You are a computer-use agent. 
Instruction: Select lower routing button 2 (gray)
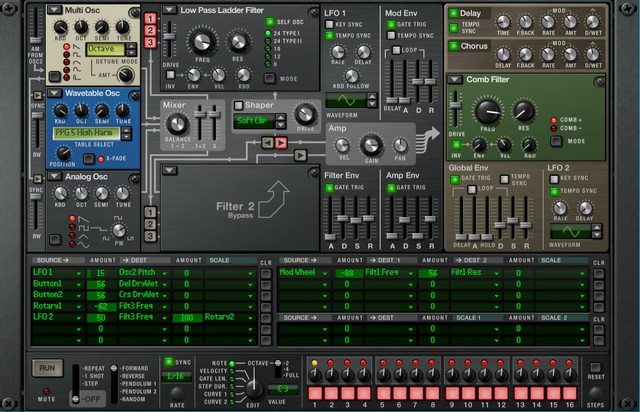click(150, 224)
